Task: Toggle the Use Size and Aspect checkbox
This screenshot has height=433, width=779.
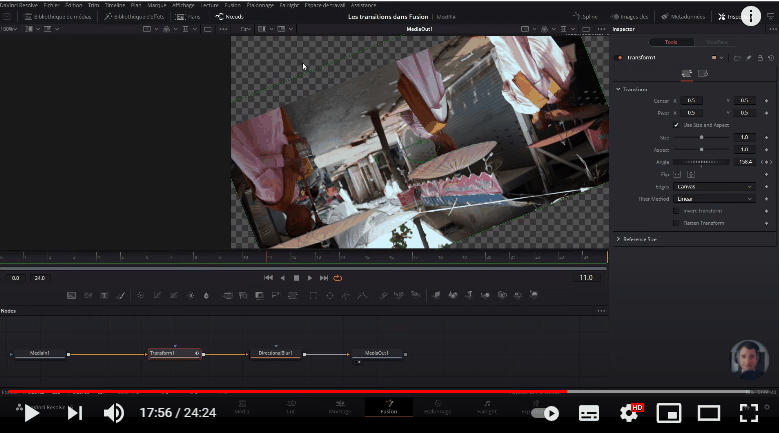Action: (677, 125)
